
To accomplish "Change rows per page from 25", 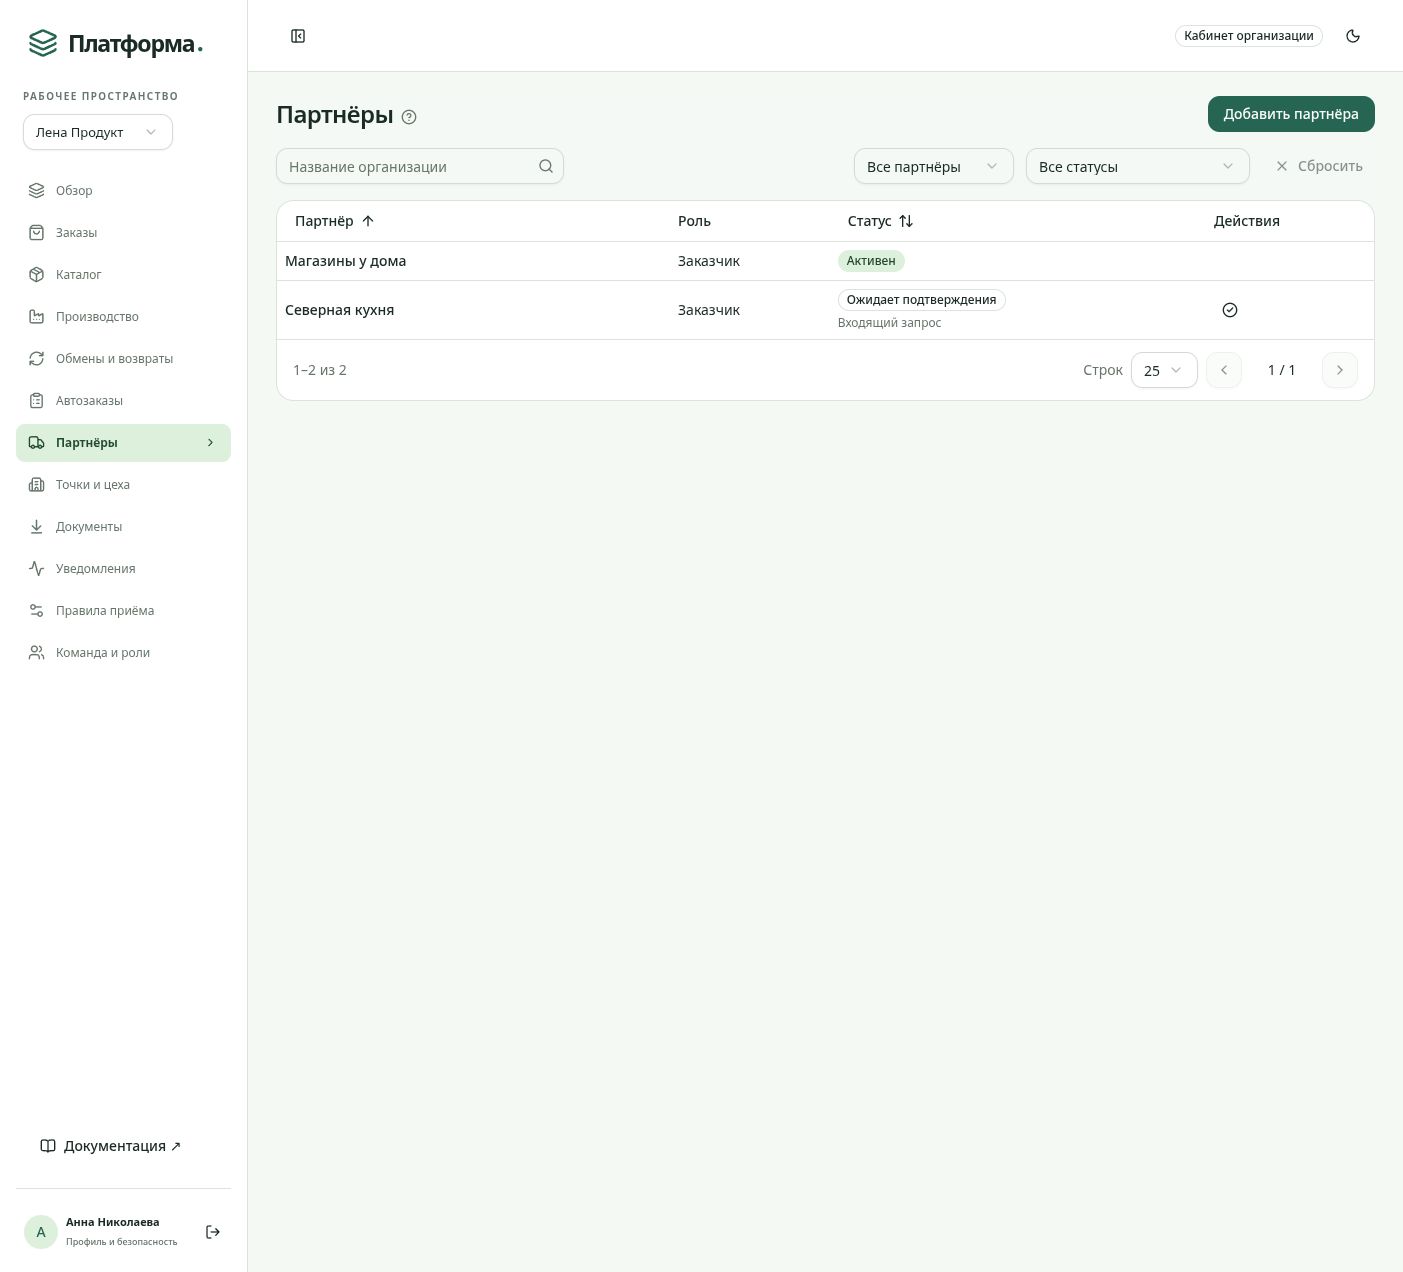I will [1164, 370].
